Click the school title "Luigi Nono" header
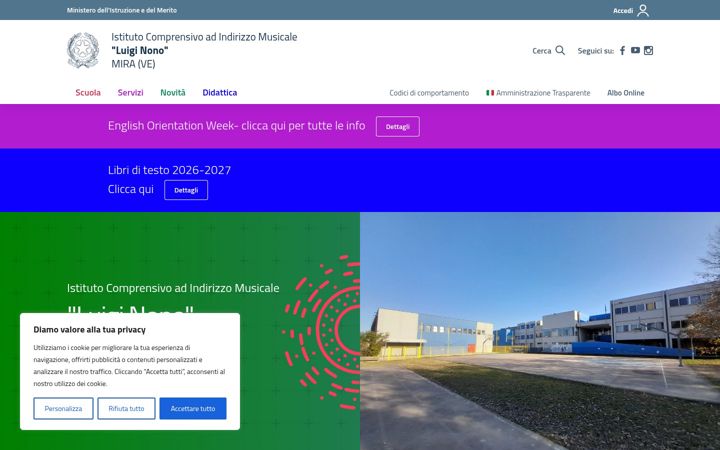The width and height of the screenshot is (720, 450). click(x=140, y=51)
